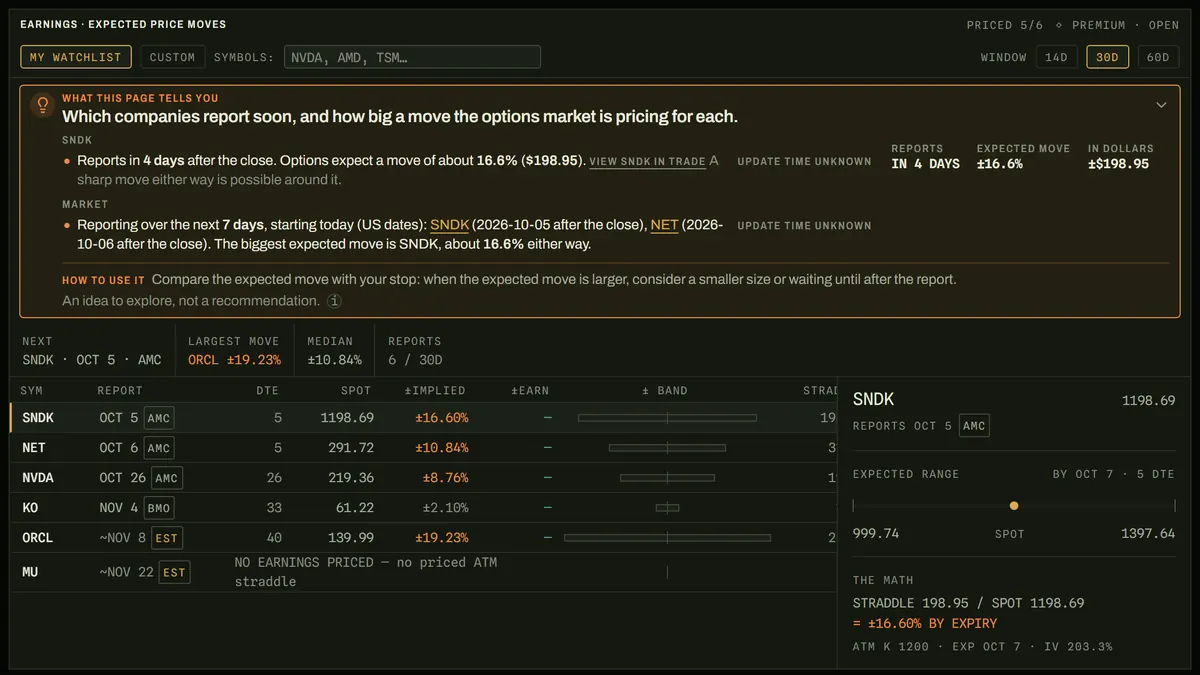
Task: Click the upper range value 1397.64
Action: [1149, 533]
